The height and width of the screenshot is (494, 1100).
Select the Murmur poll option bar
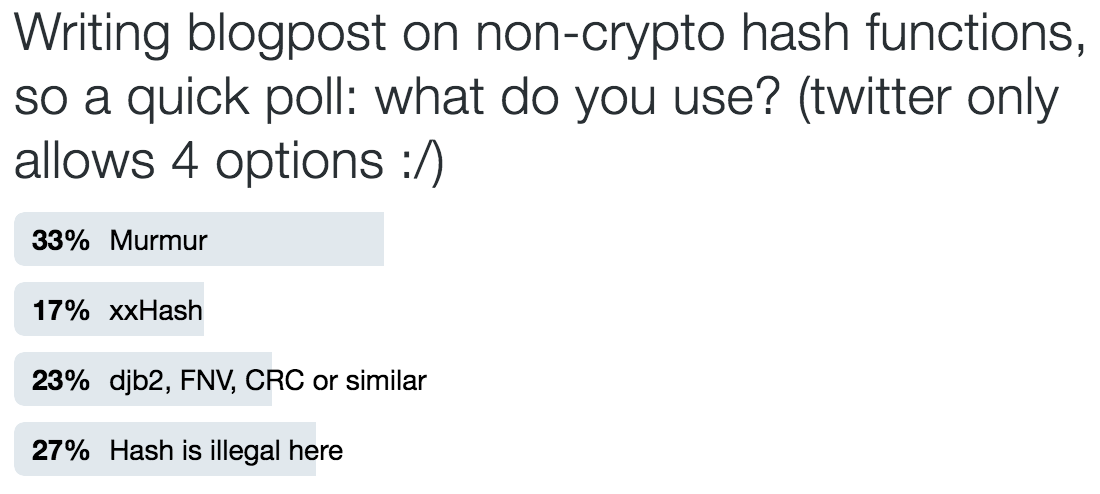[x=199, y=239]
